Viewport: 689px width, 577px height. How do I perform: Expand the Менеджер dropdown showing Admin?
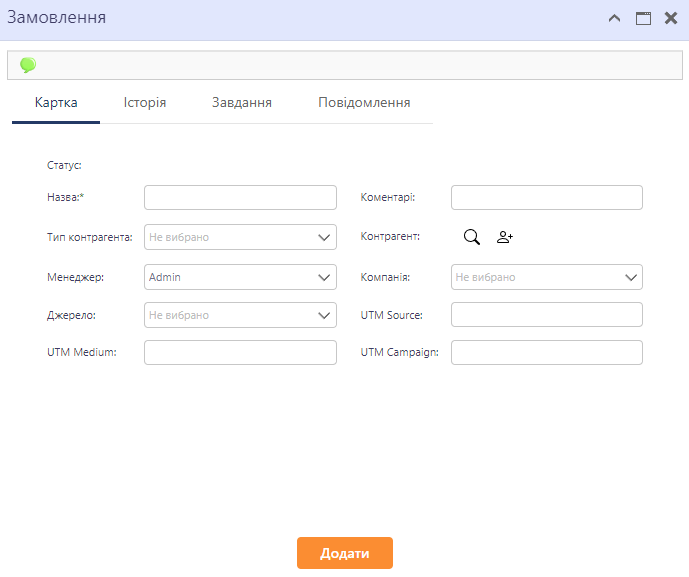pos(240,277)
